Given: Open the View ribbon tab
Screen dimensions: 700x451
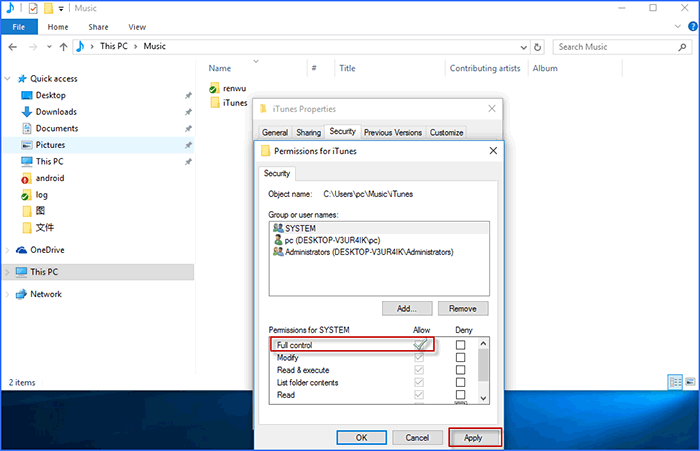Looking at the screenshot, I should (137, 27).
